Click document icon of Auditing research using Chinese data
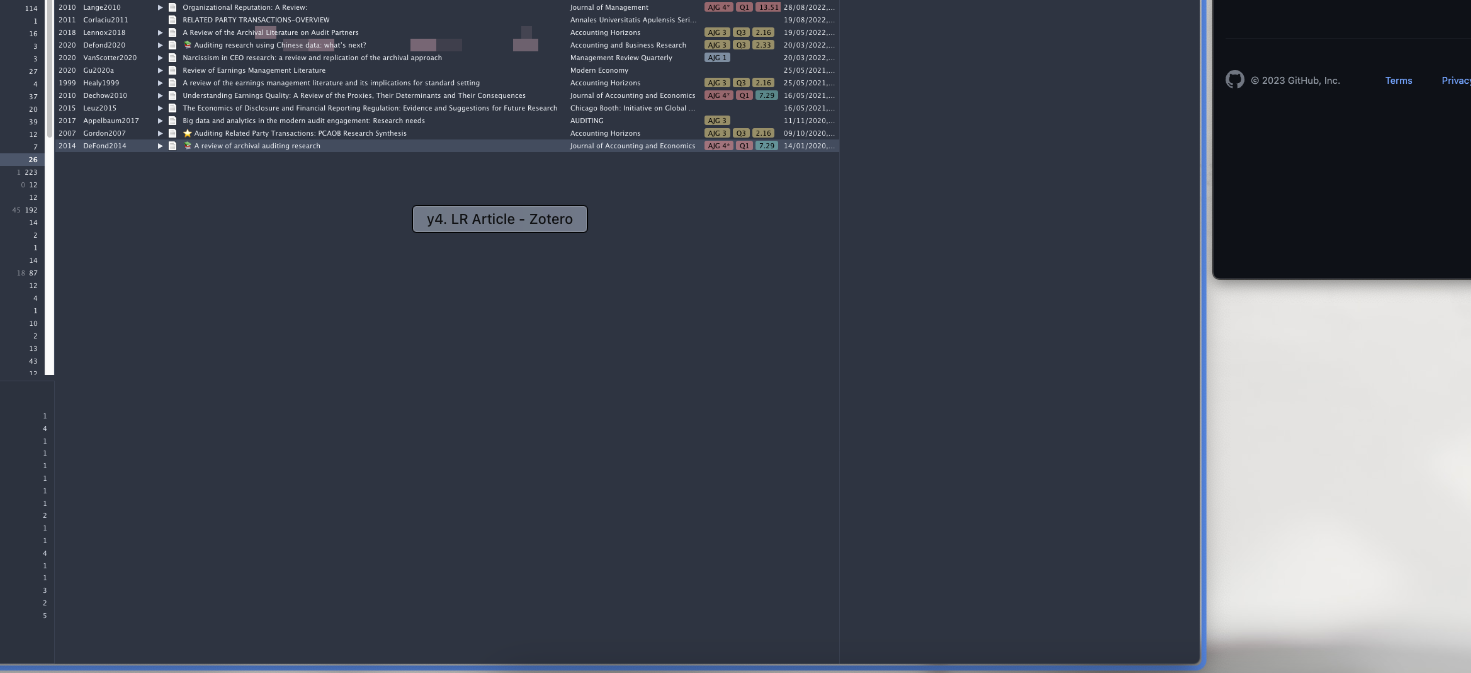The height and width of the screenshot is (673, 1471). pyautogui.click(x=172, y=45)
